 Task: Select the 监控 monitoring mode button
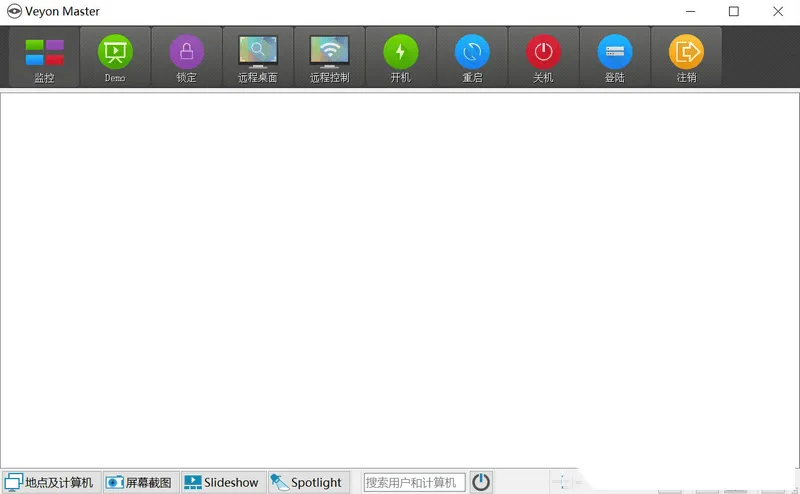(x=44, y=57)
